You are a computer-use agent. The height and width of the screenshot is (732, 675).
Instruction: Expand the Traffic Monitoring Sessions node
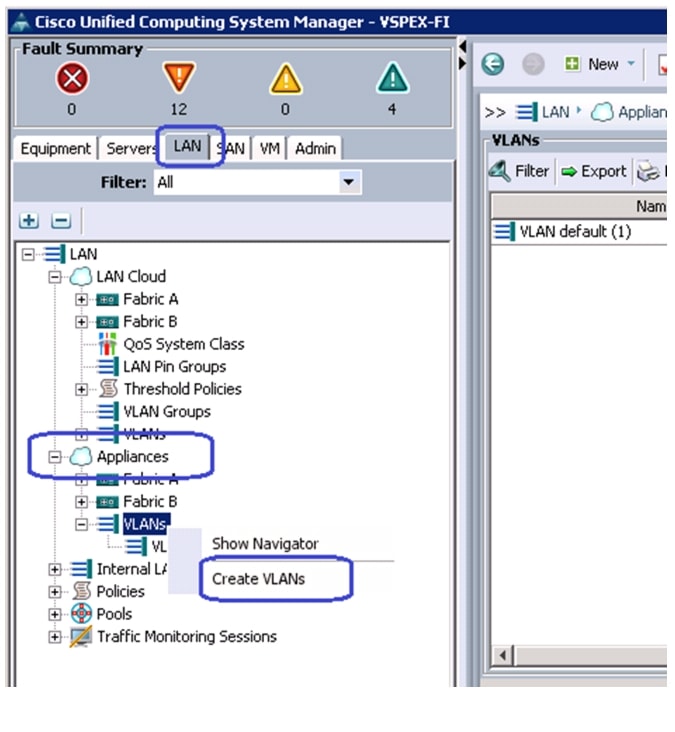55,636
